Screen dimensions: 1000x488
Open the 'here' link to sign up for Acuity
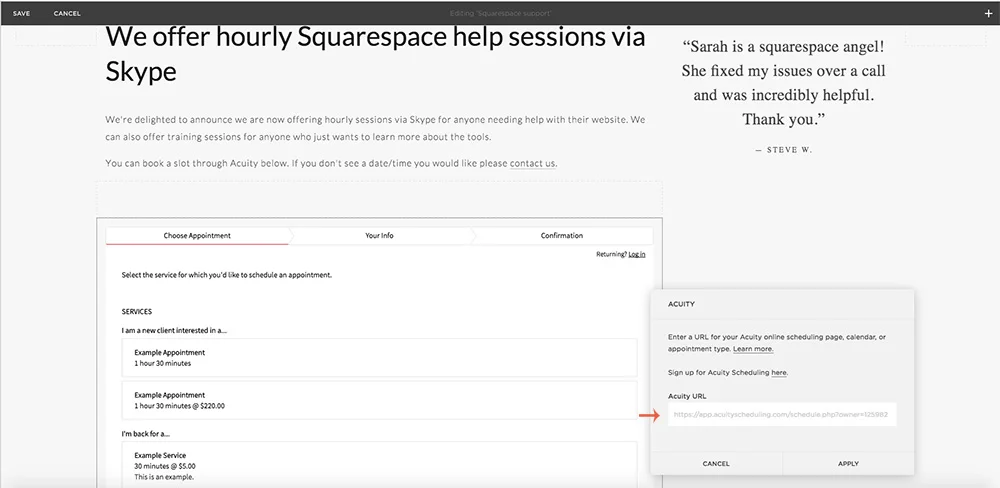[x=779, y=373]
